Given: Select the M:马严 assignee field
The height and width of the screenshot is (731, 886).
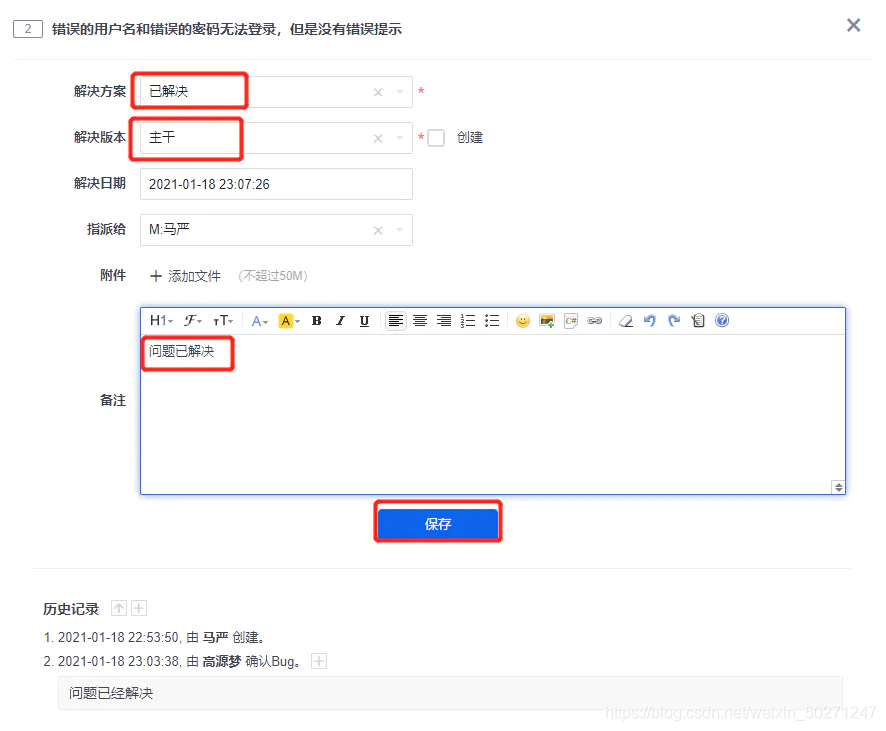Looking at the screenshot, I should (276, 230).
